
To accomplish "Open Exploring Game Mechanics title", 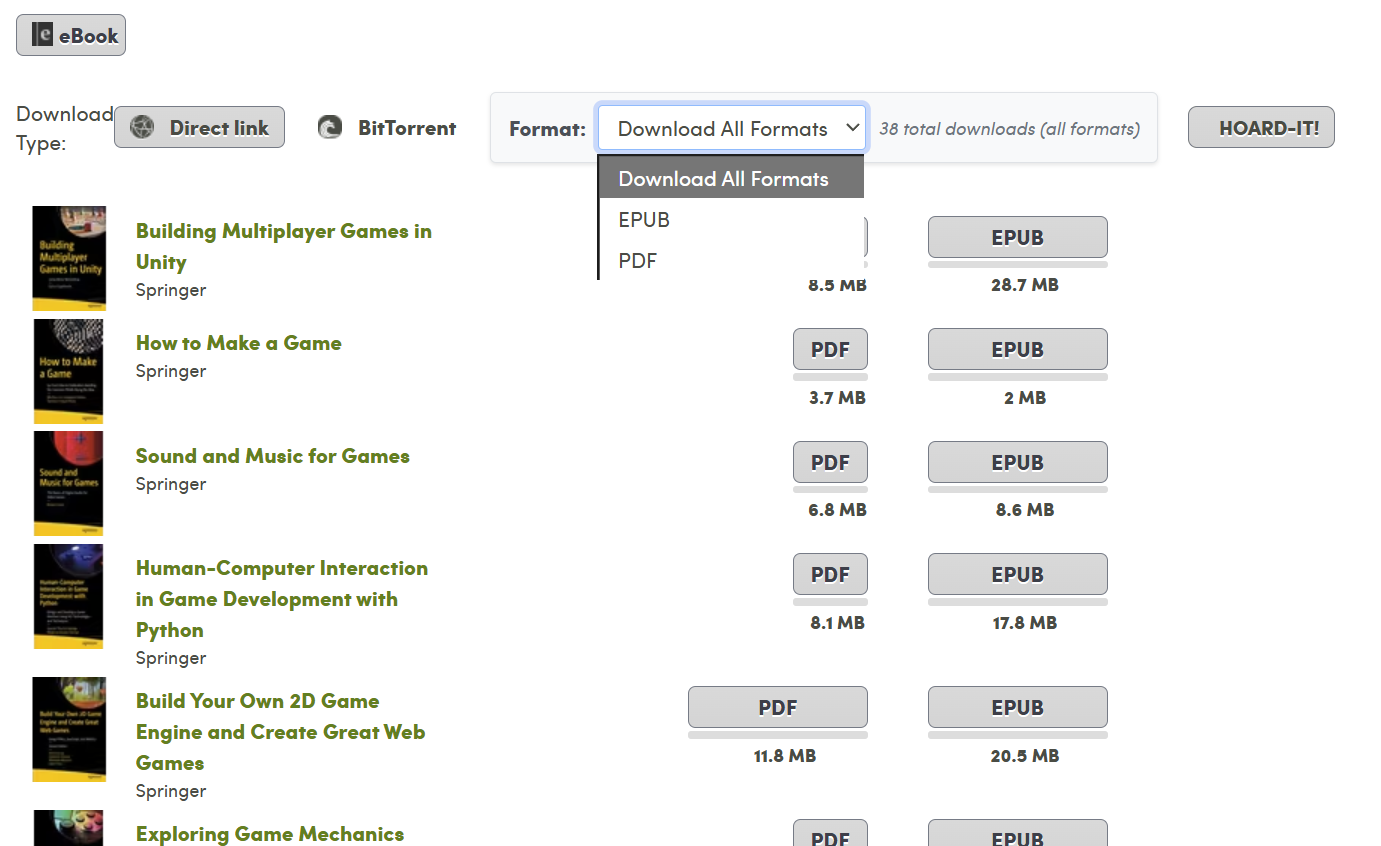I will 270,834.
